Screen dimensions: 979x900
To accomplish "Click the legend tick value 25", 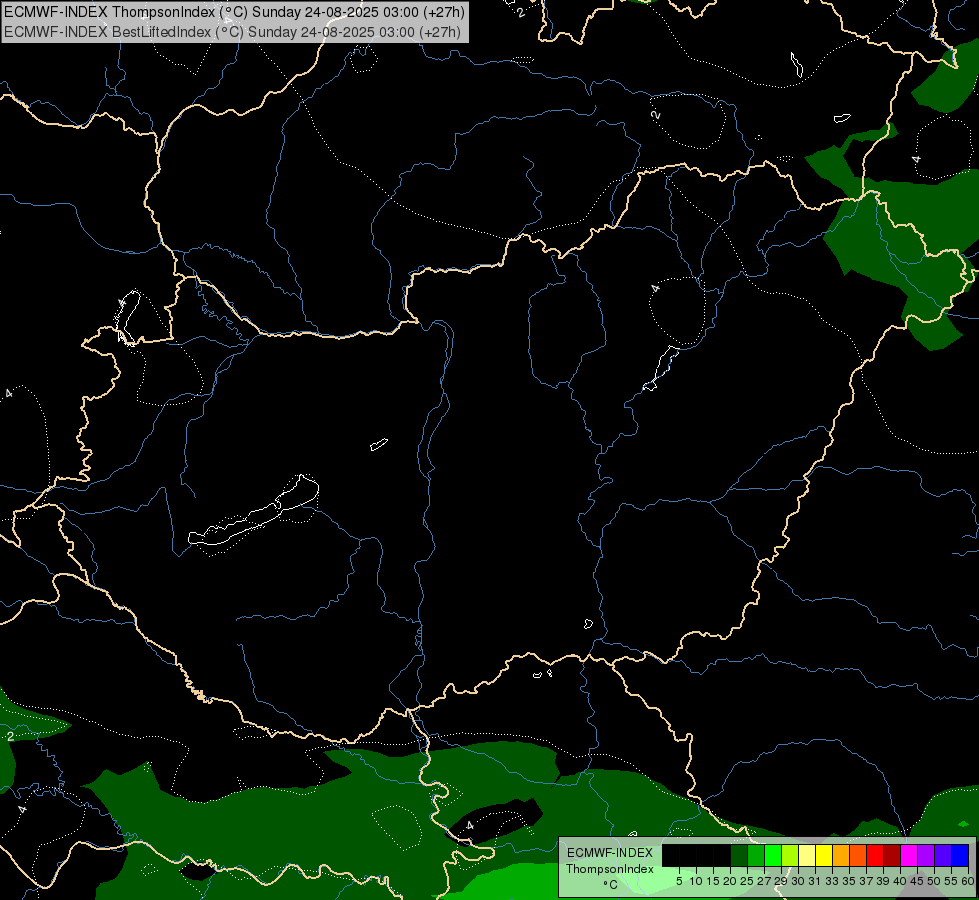I will coord(747,881).
